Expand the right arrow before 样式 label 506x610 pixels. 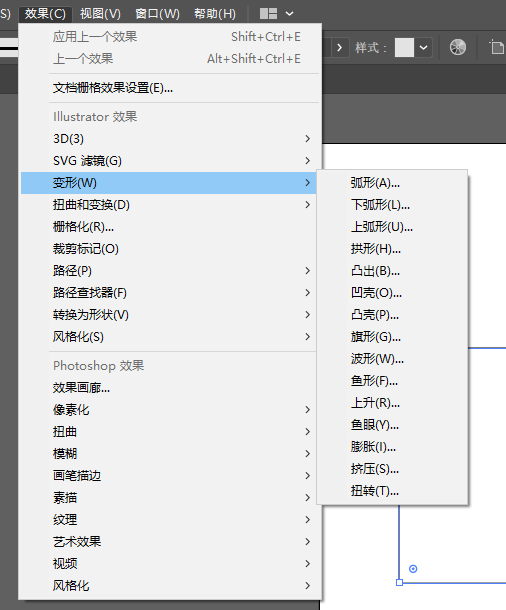pos(340,48)
